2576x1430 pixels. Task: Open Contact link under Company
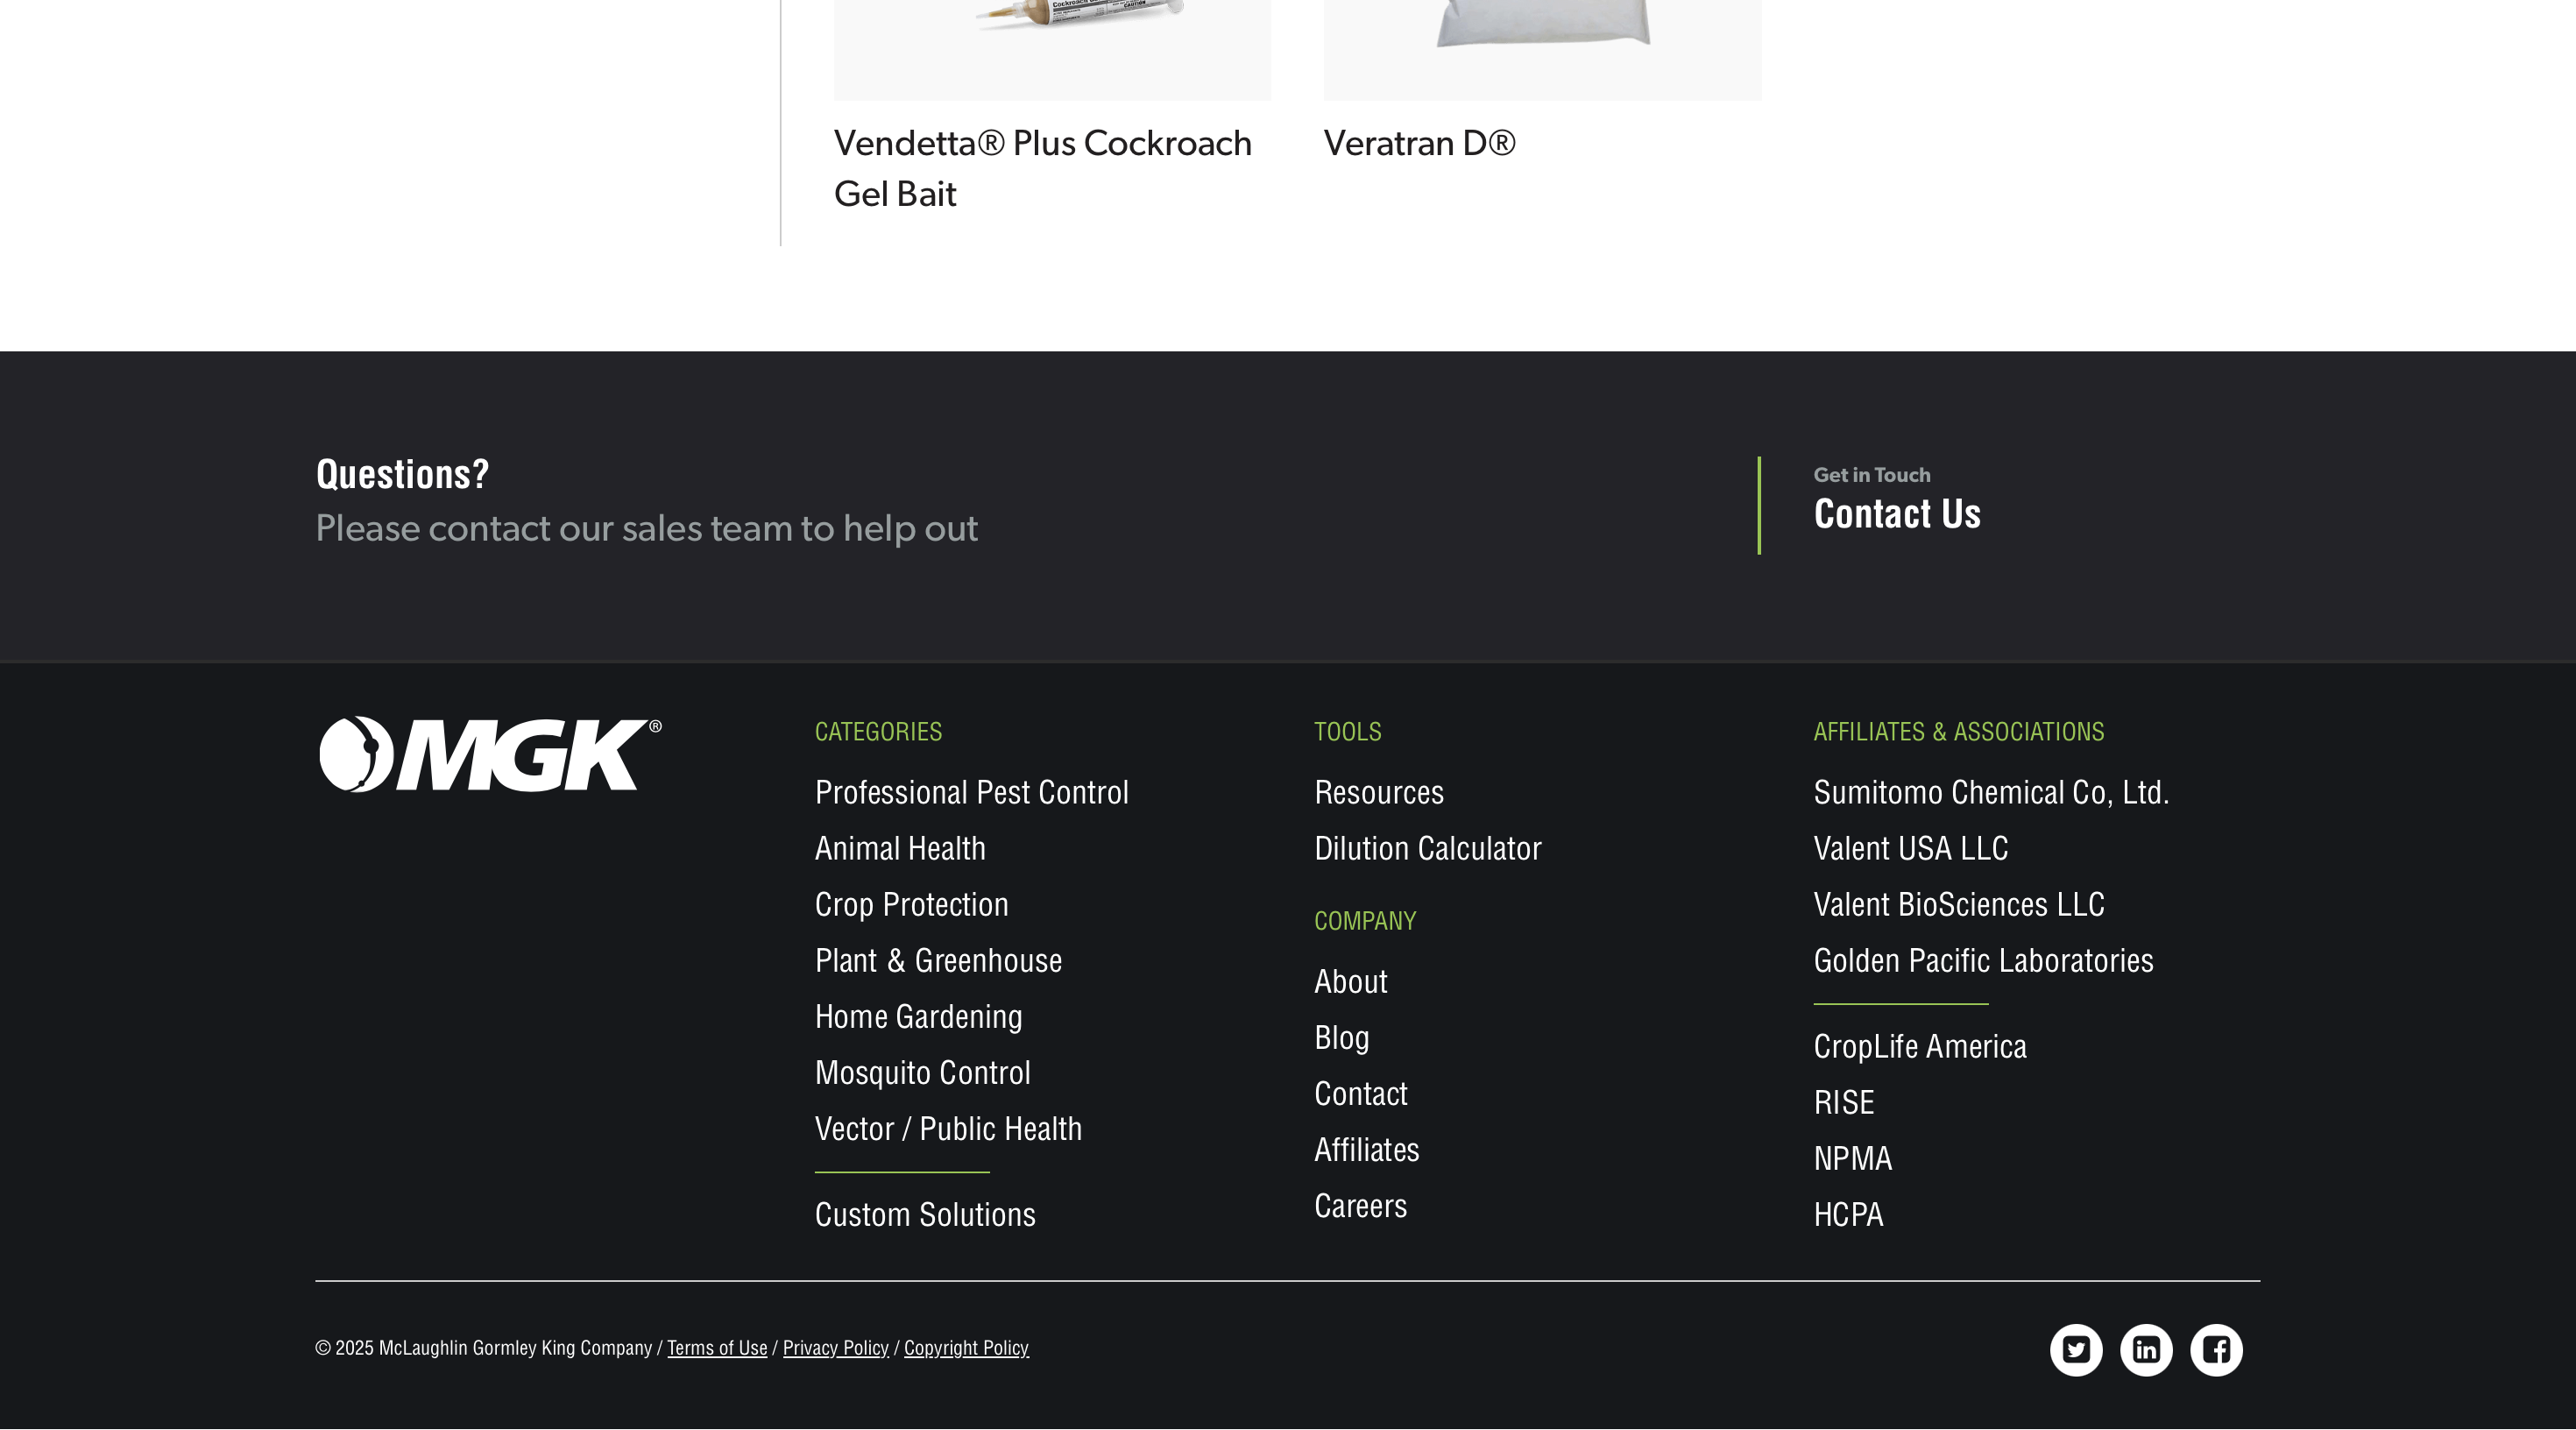pos(1361,1094)
